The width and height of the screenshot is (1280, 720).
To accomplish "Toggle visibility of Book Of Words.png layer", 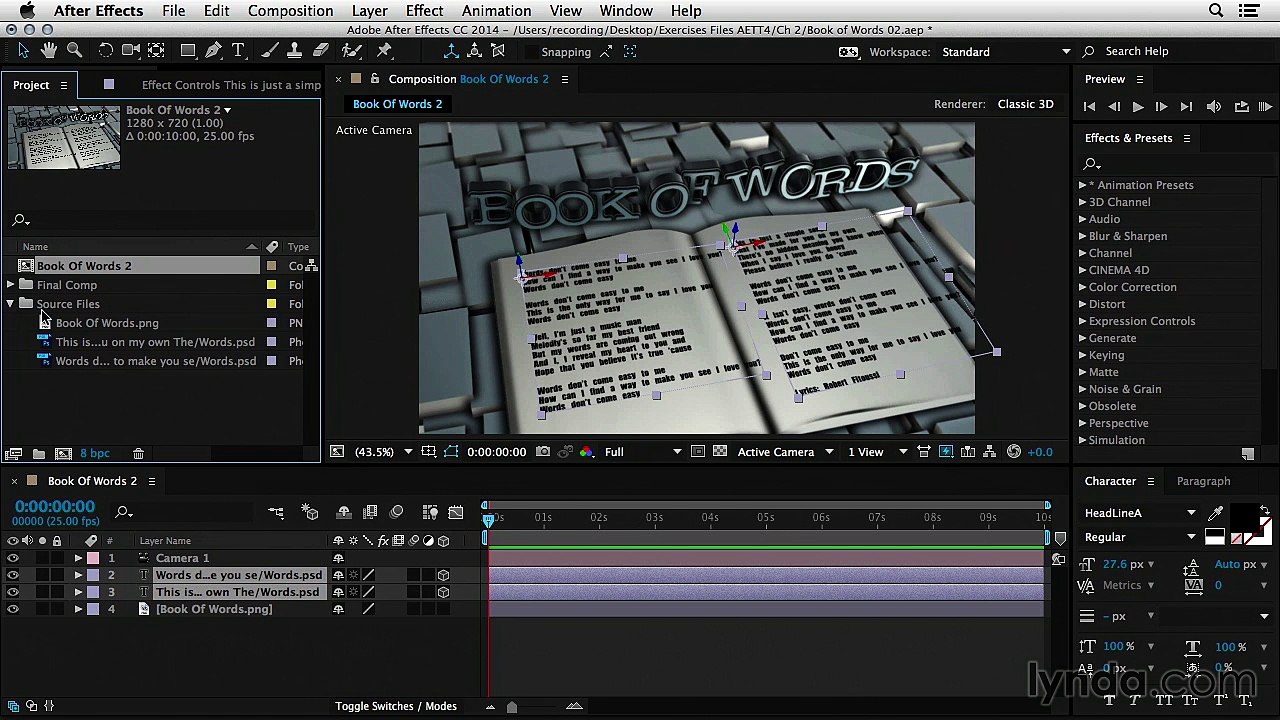I will point(12,609).
